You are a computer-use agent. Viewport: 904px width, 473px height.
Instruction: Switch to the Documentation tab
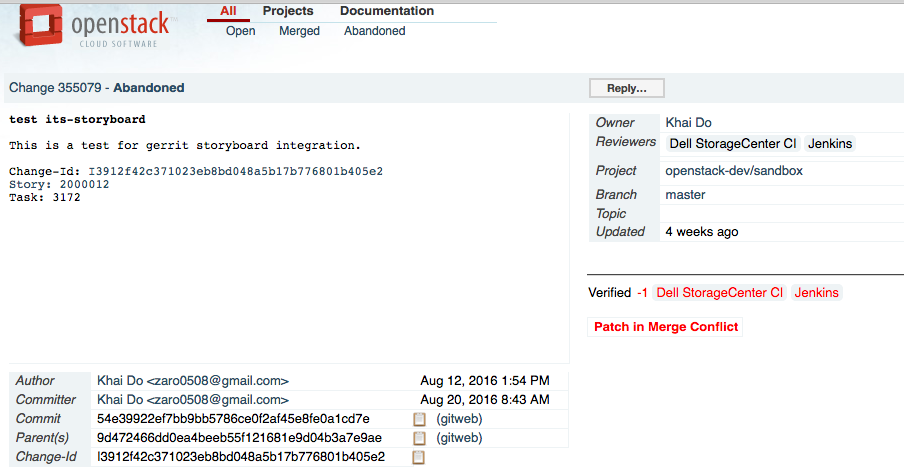coord(387,11)
